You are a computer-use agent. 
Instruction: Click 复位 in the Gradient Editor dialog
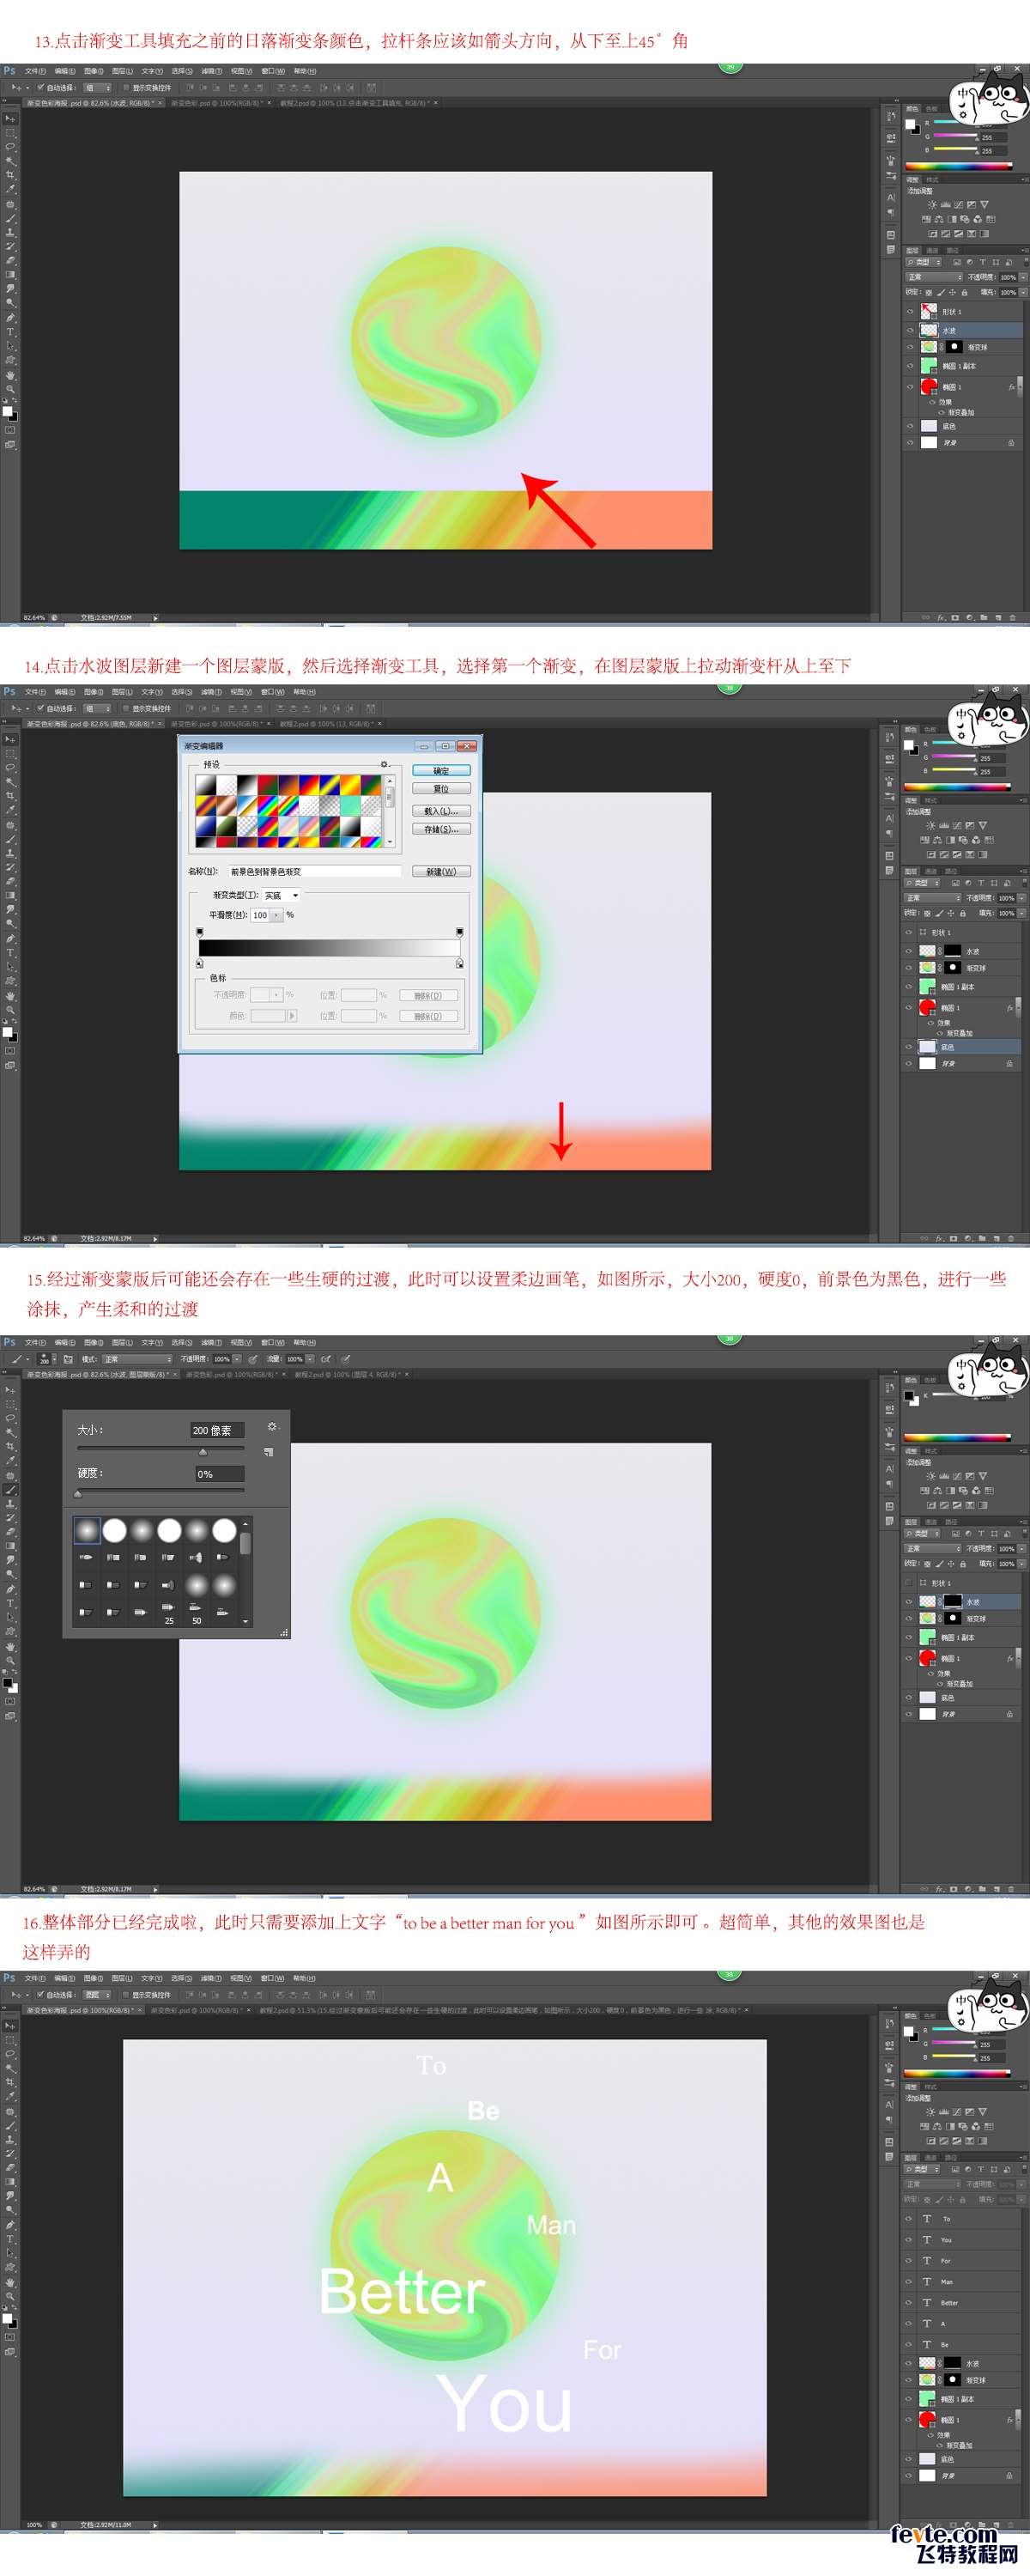[x=441, y=789]
